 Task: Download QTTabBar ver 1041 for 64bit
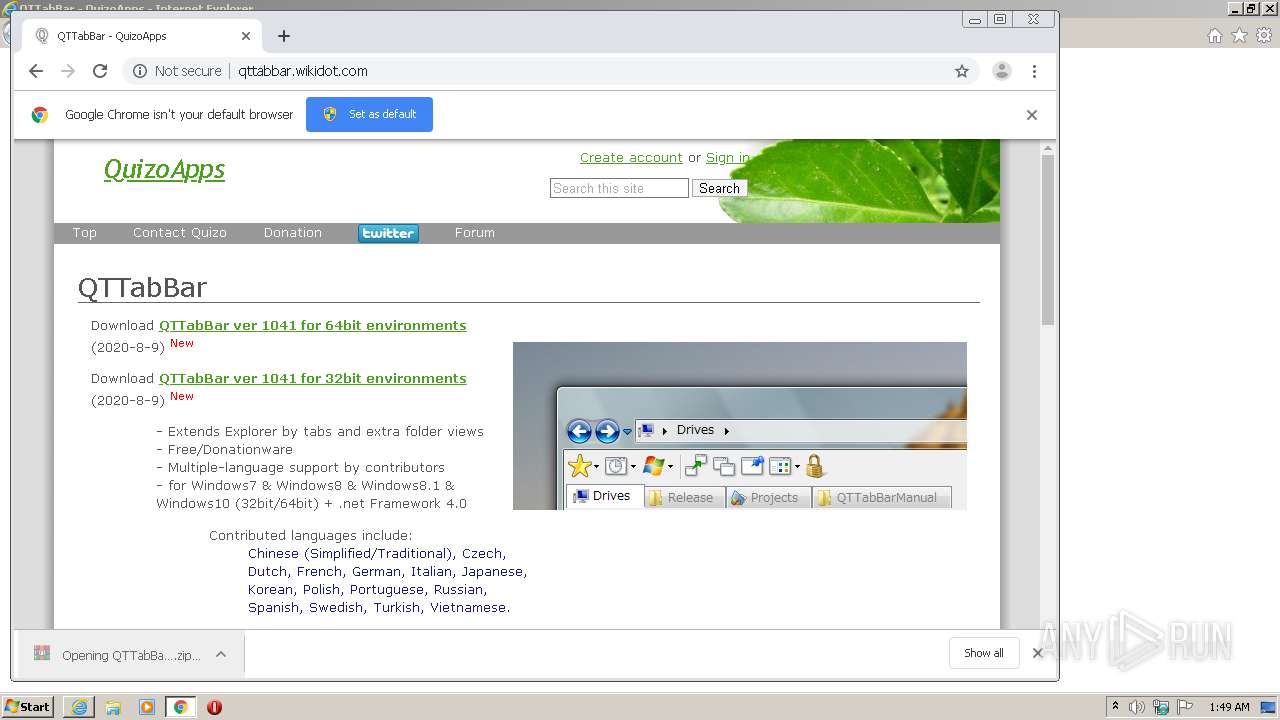pyautogui.click(x=312, y=325)
